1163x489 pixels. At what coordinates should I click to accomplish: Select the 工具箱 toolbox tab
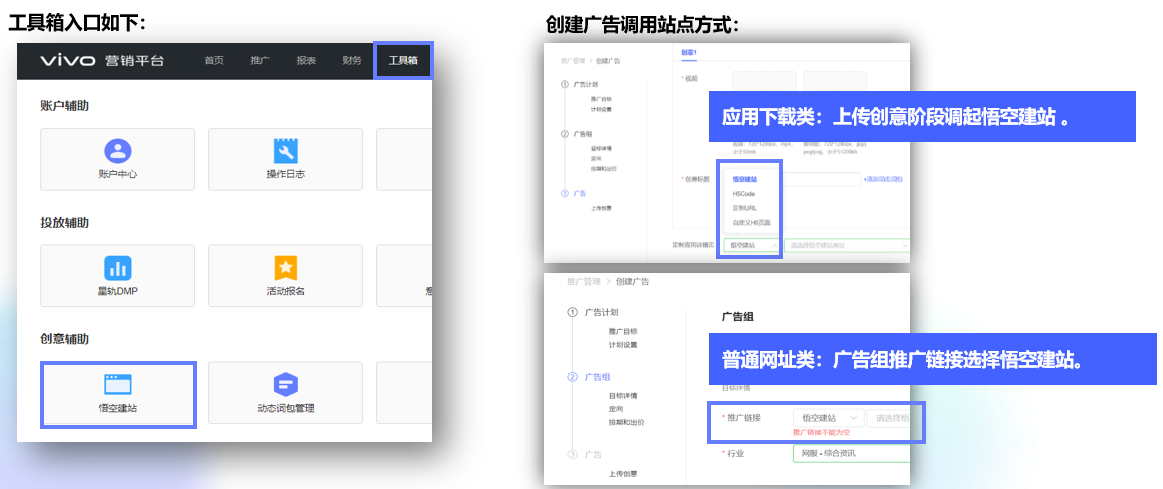pos(403,61)
